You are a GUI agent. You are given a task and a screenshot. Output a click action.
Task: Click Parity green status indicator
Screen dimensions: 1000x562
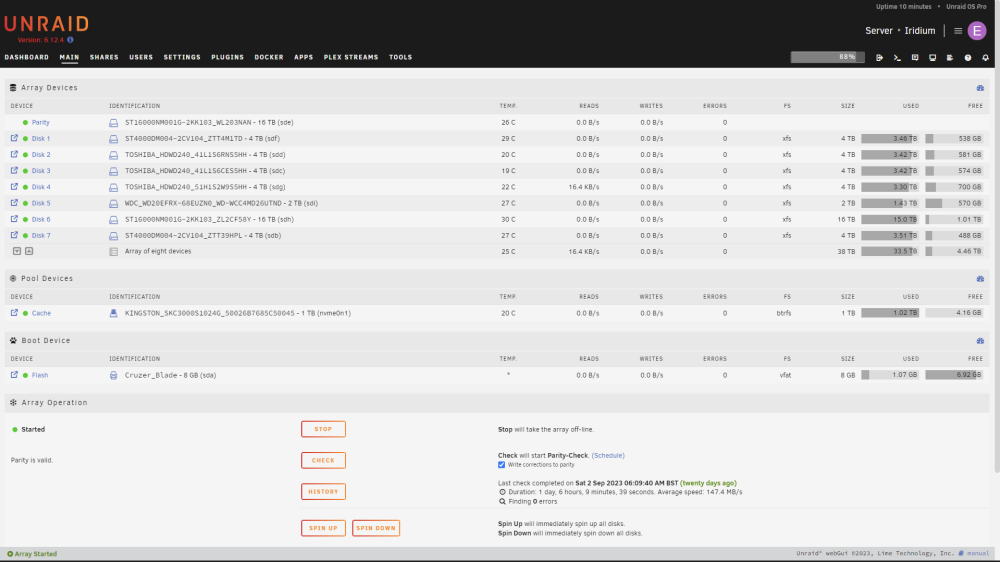click(26, 122)
